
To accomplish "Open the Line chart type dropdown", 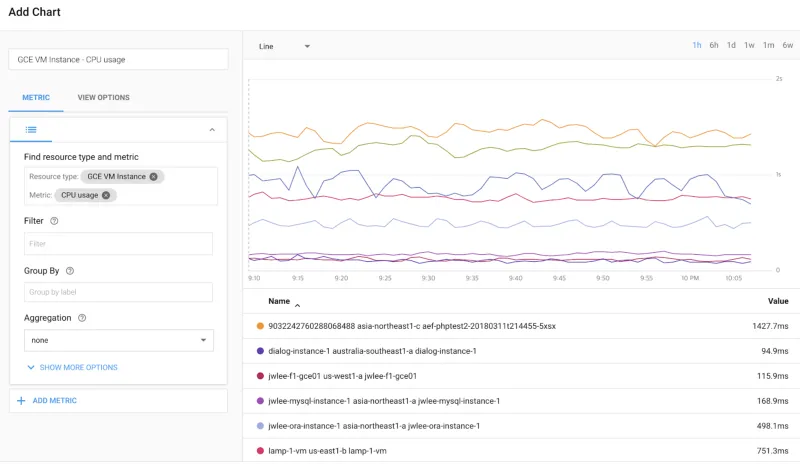I will pyautogui.click(x=285, y=46).
